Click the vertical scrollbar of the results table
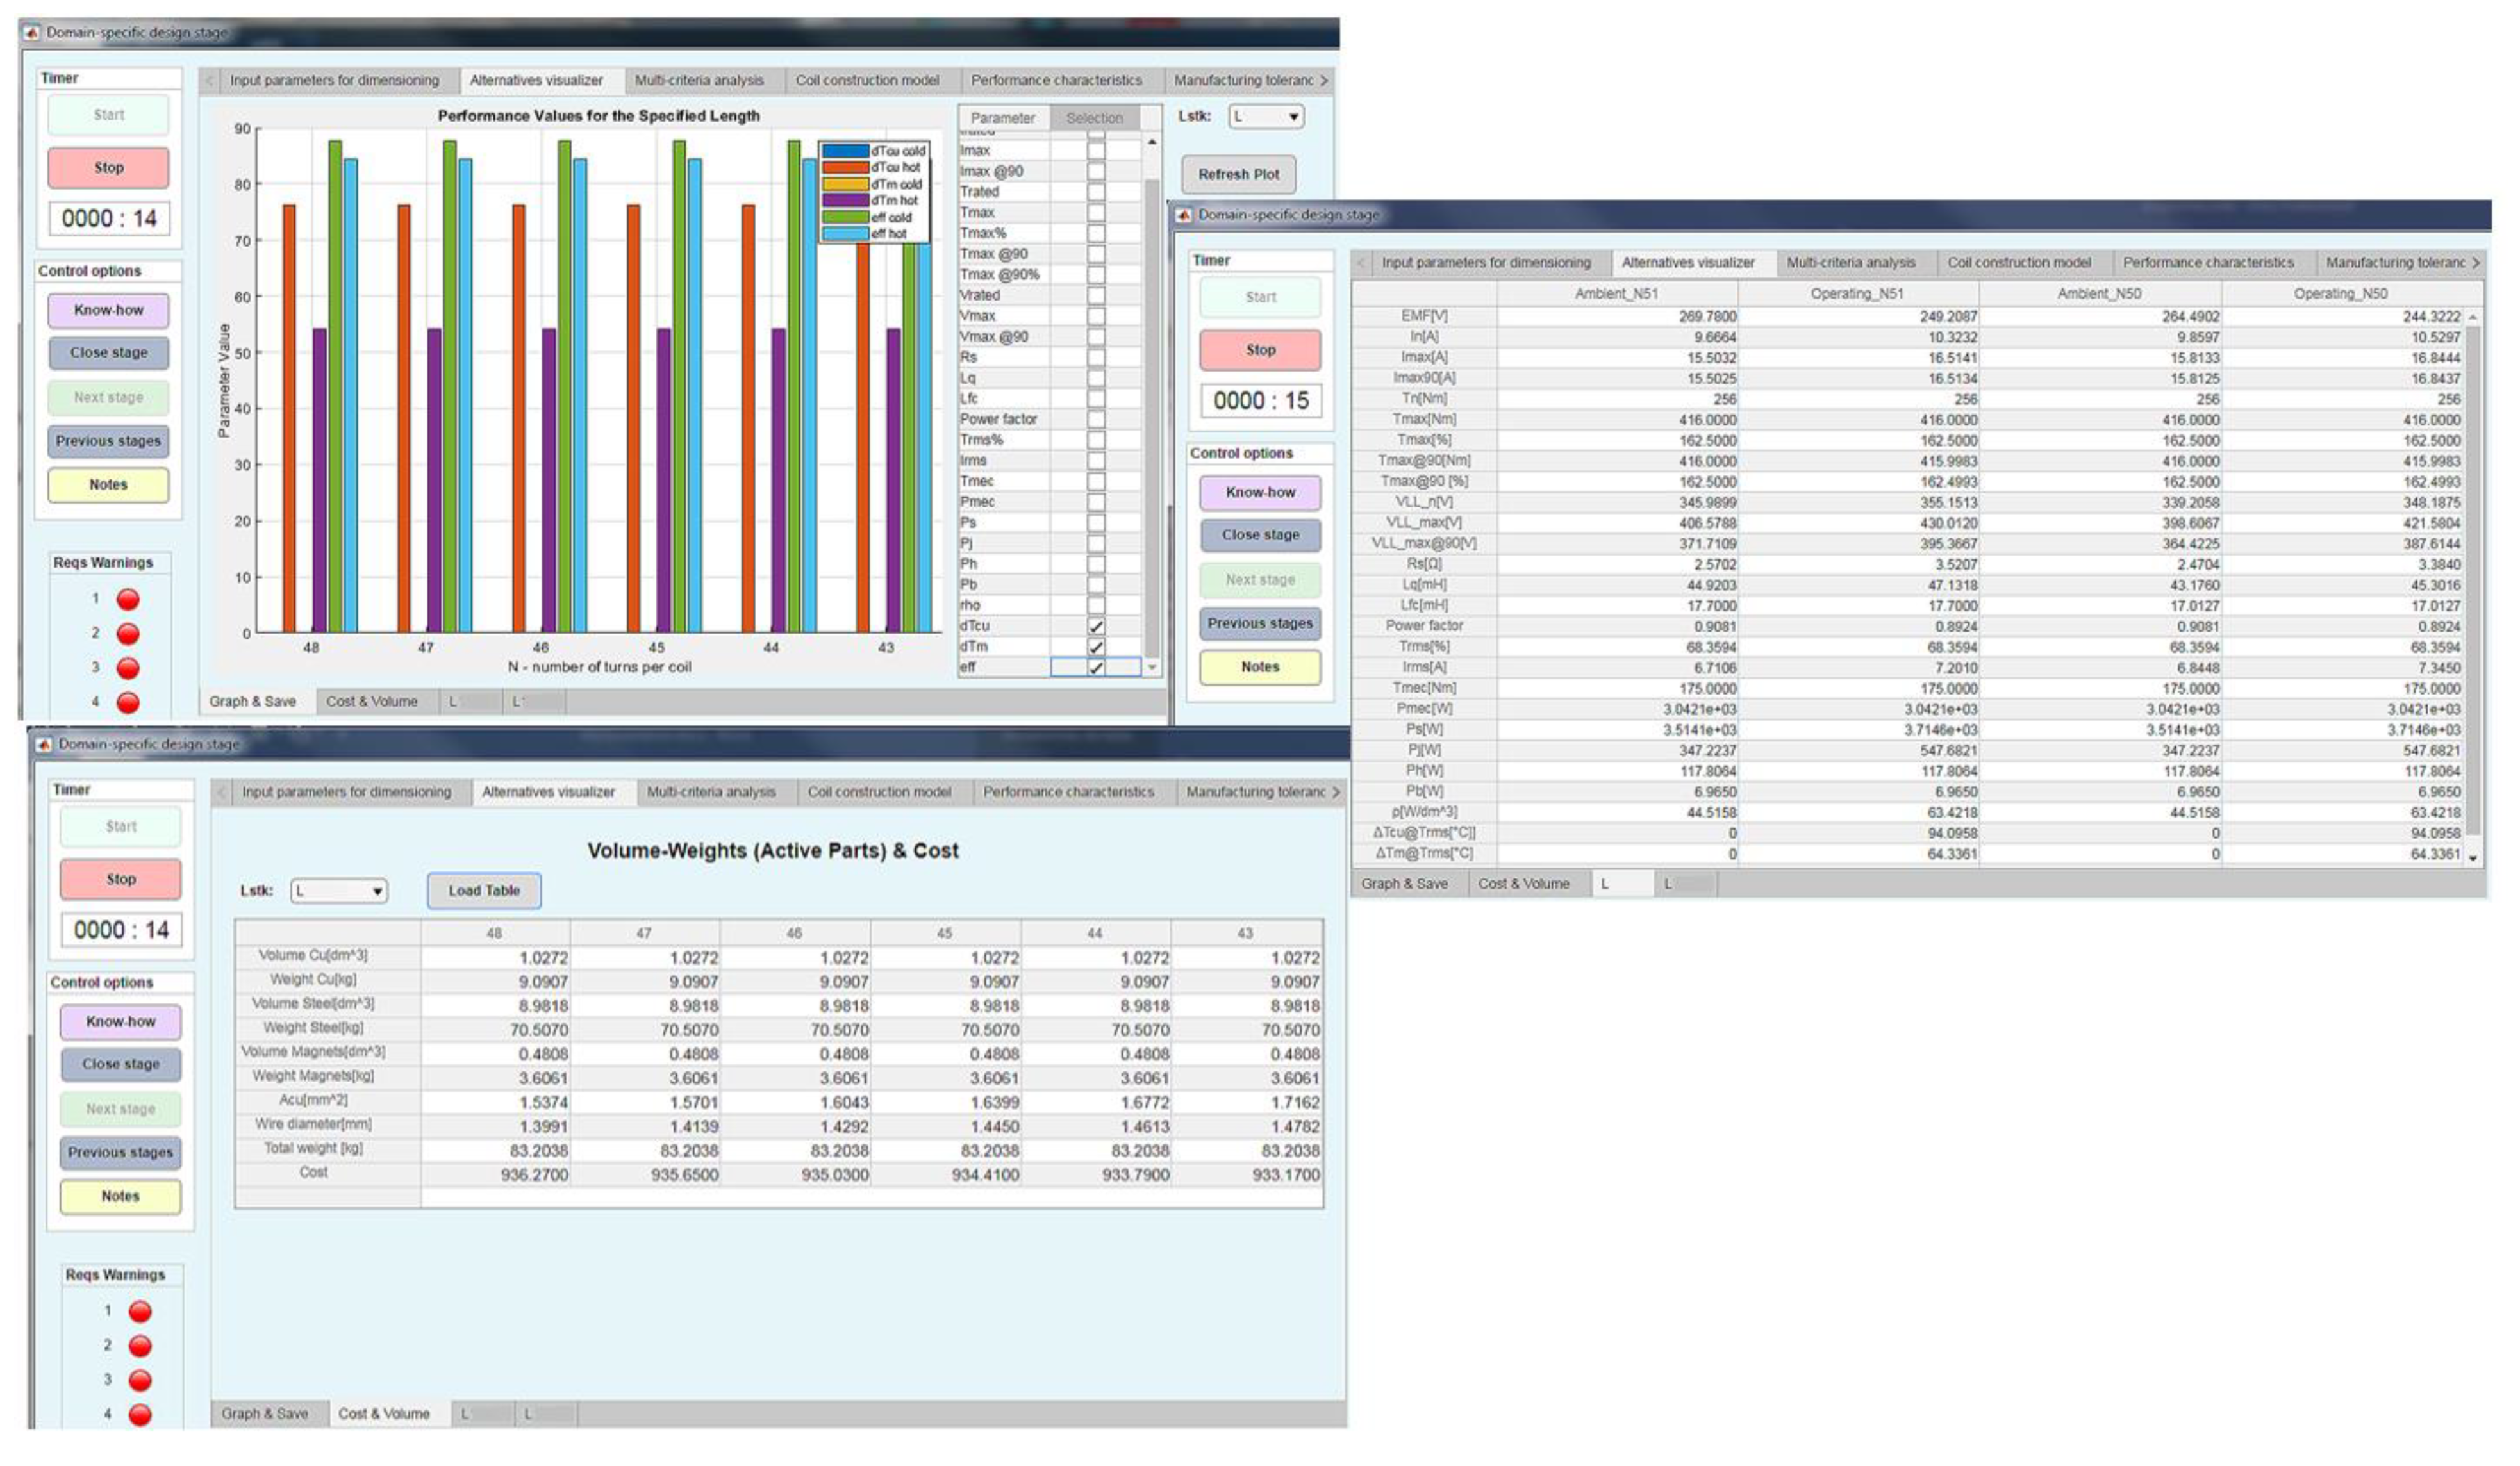The image size is (2520, 1466). coord(2473,580)
